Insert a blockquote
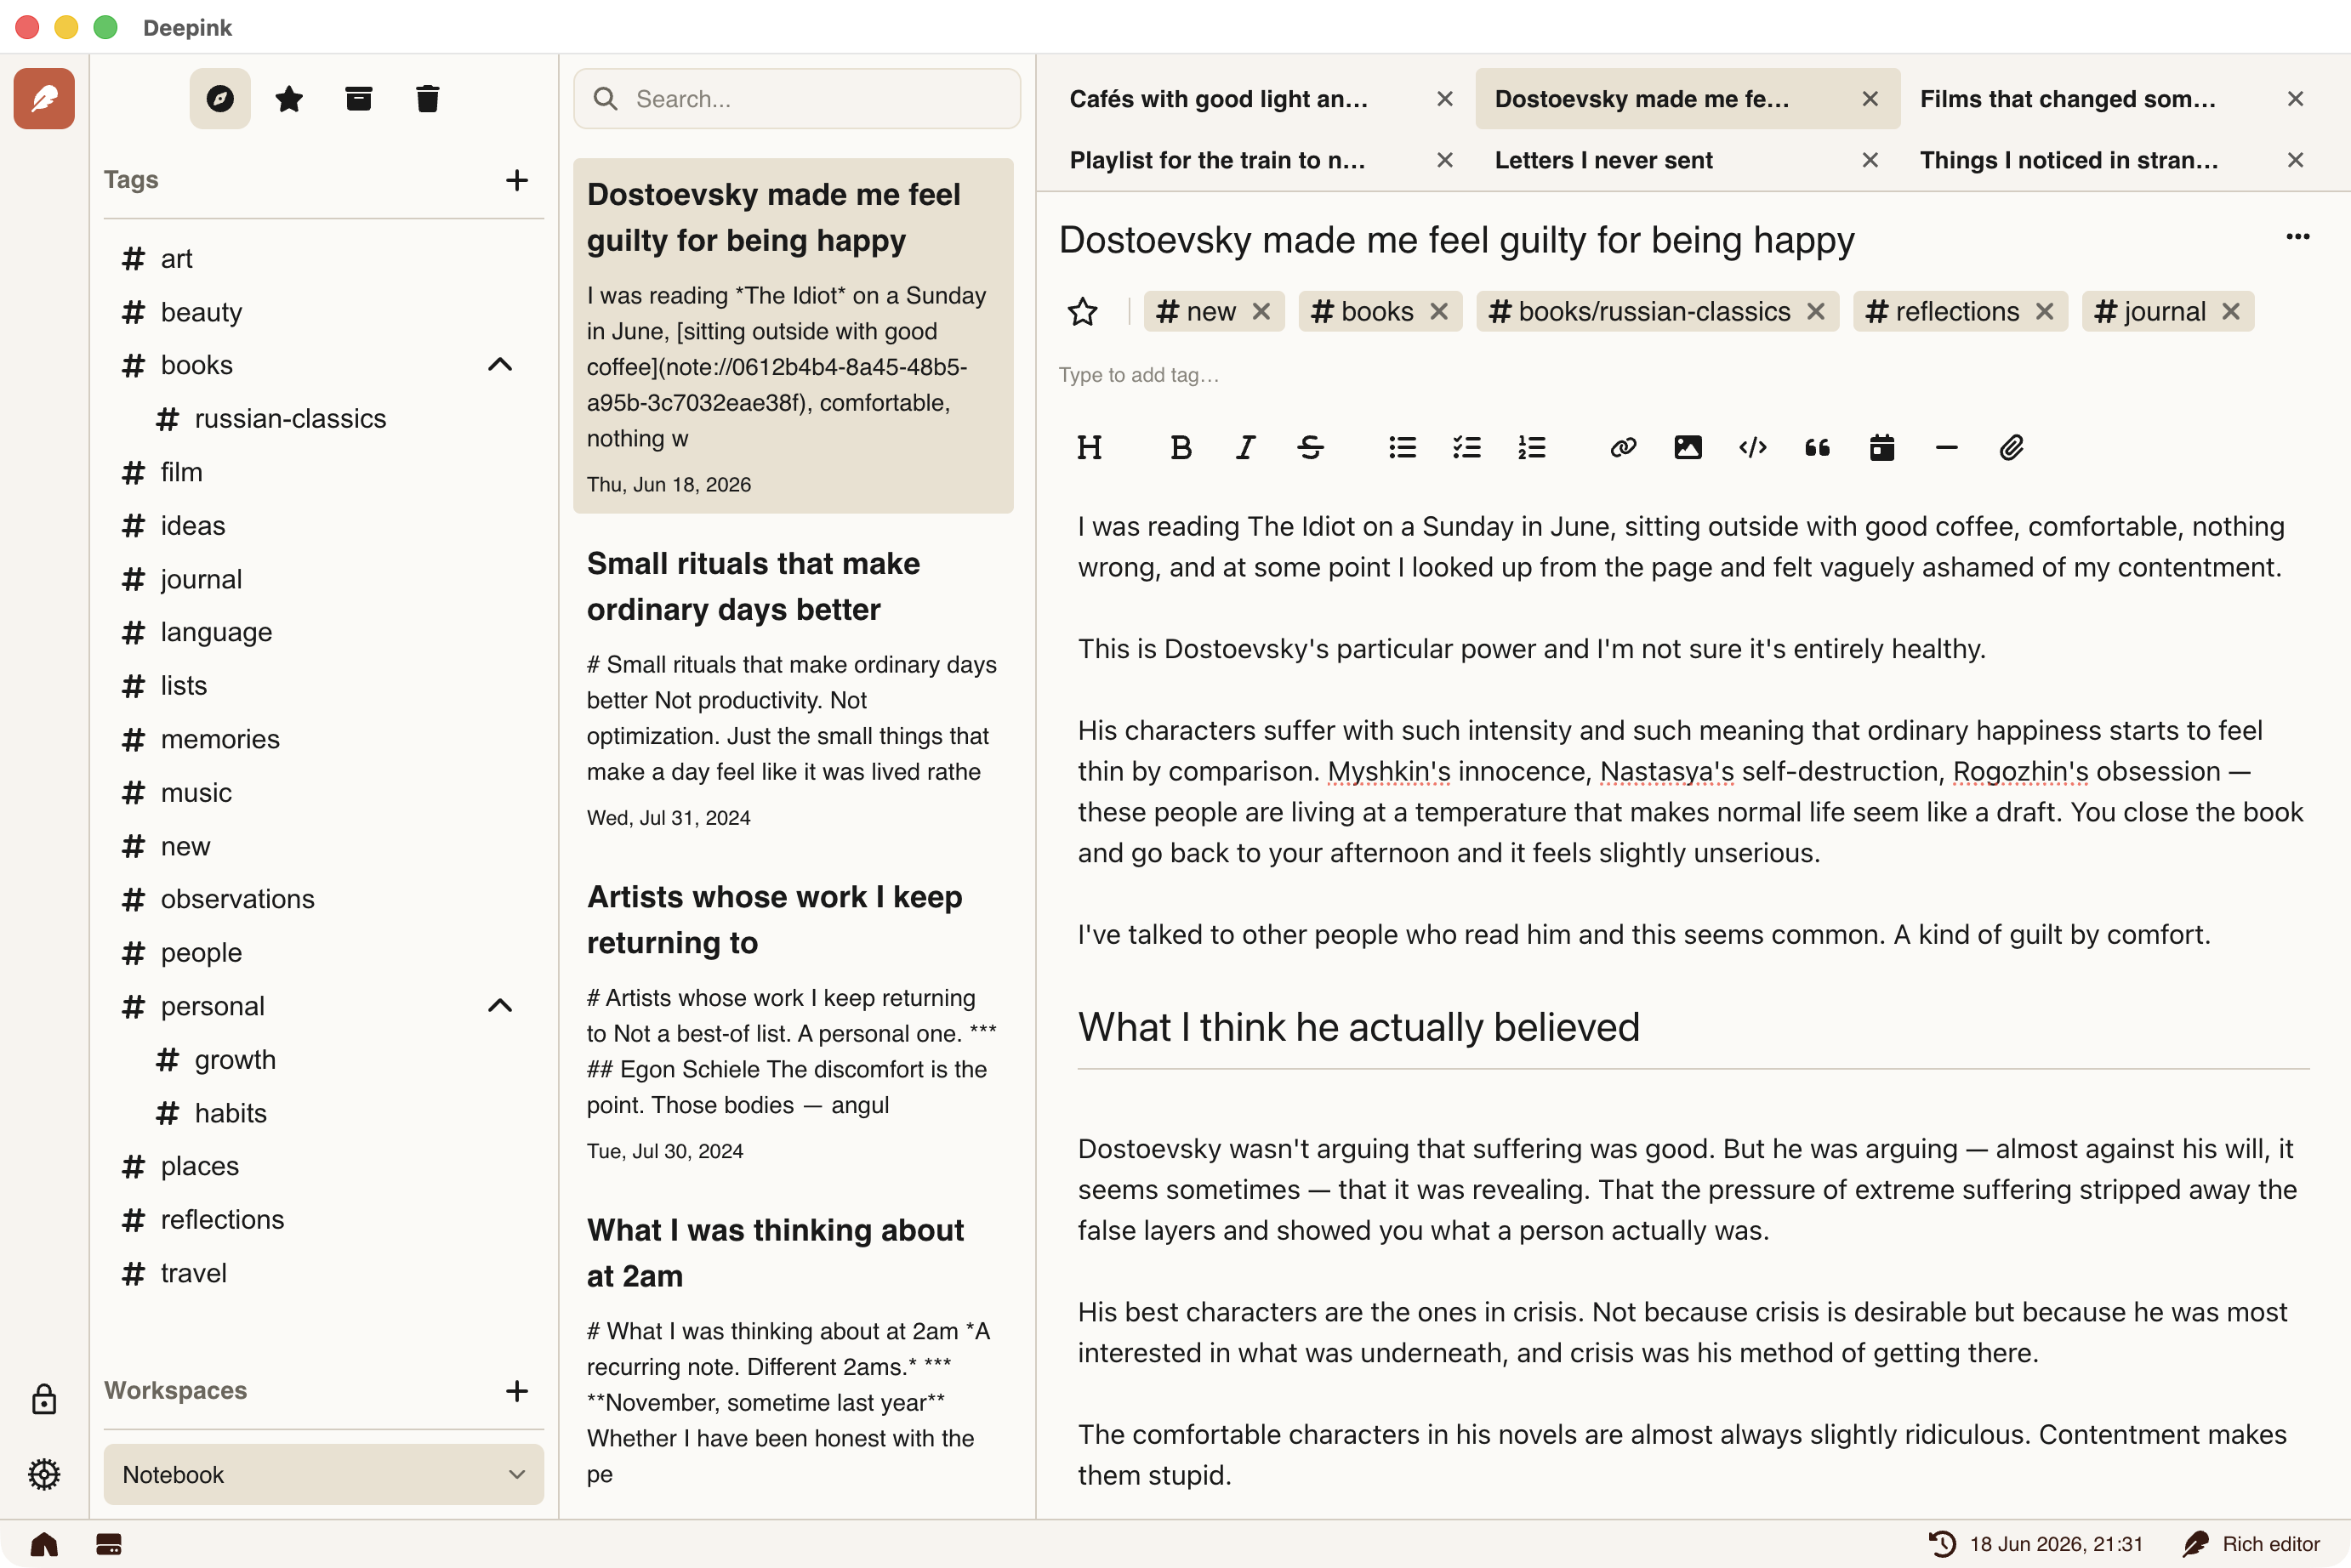 click(x=1817, y=447)
